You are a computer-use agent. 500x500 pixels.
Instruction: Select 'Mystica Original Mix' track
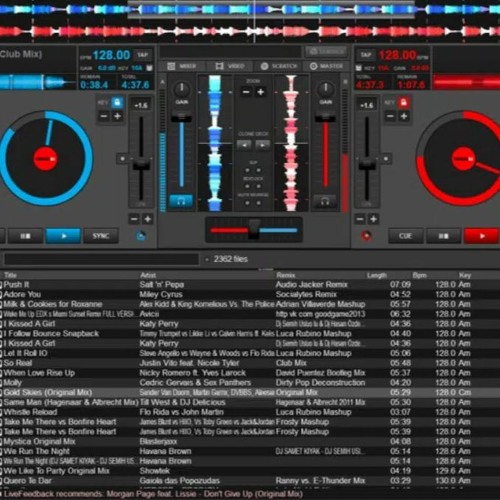click(250, 441)
